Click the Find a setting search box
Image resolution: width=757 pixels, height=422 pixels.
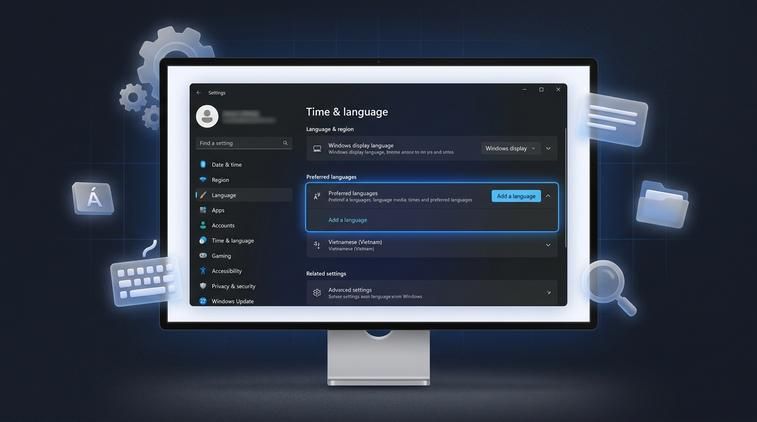(x=244, y=143)
